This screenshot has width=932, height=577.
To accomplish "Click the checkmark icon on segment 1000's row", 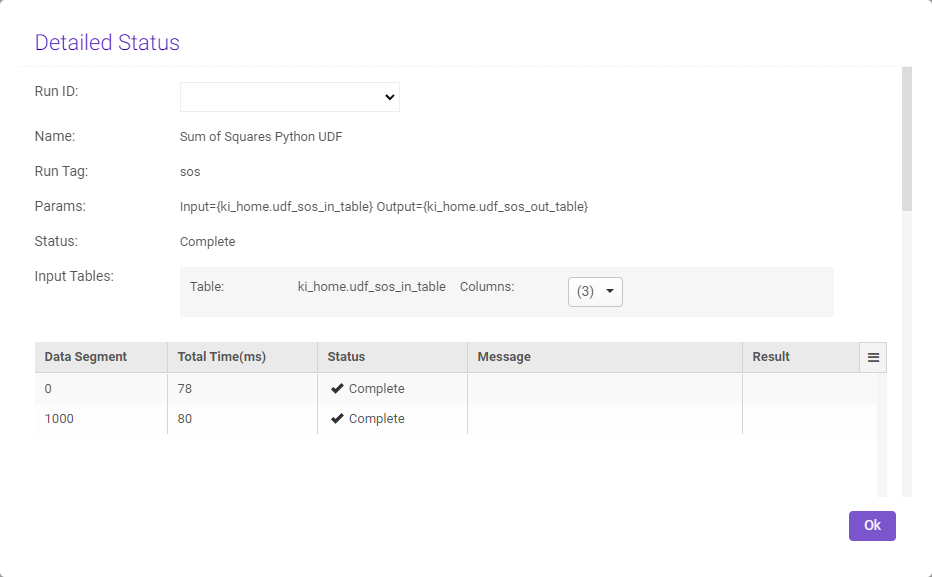I will (337, 418).
